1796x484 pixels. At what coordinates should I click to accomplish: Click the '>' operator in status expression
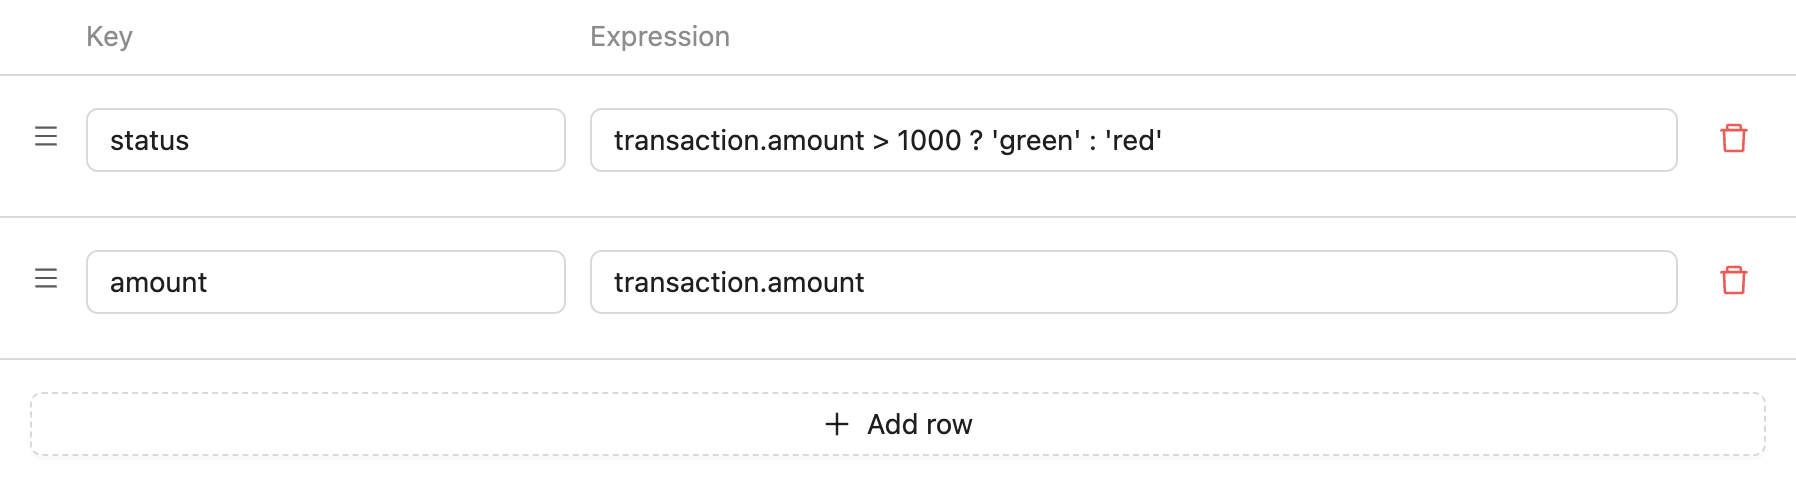pyautogui.click(x=880, y=141)
